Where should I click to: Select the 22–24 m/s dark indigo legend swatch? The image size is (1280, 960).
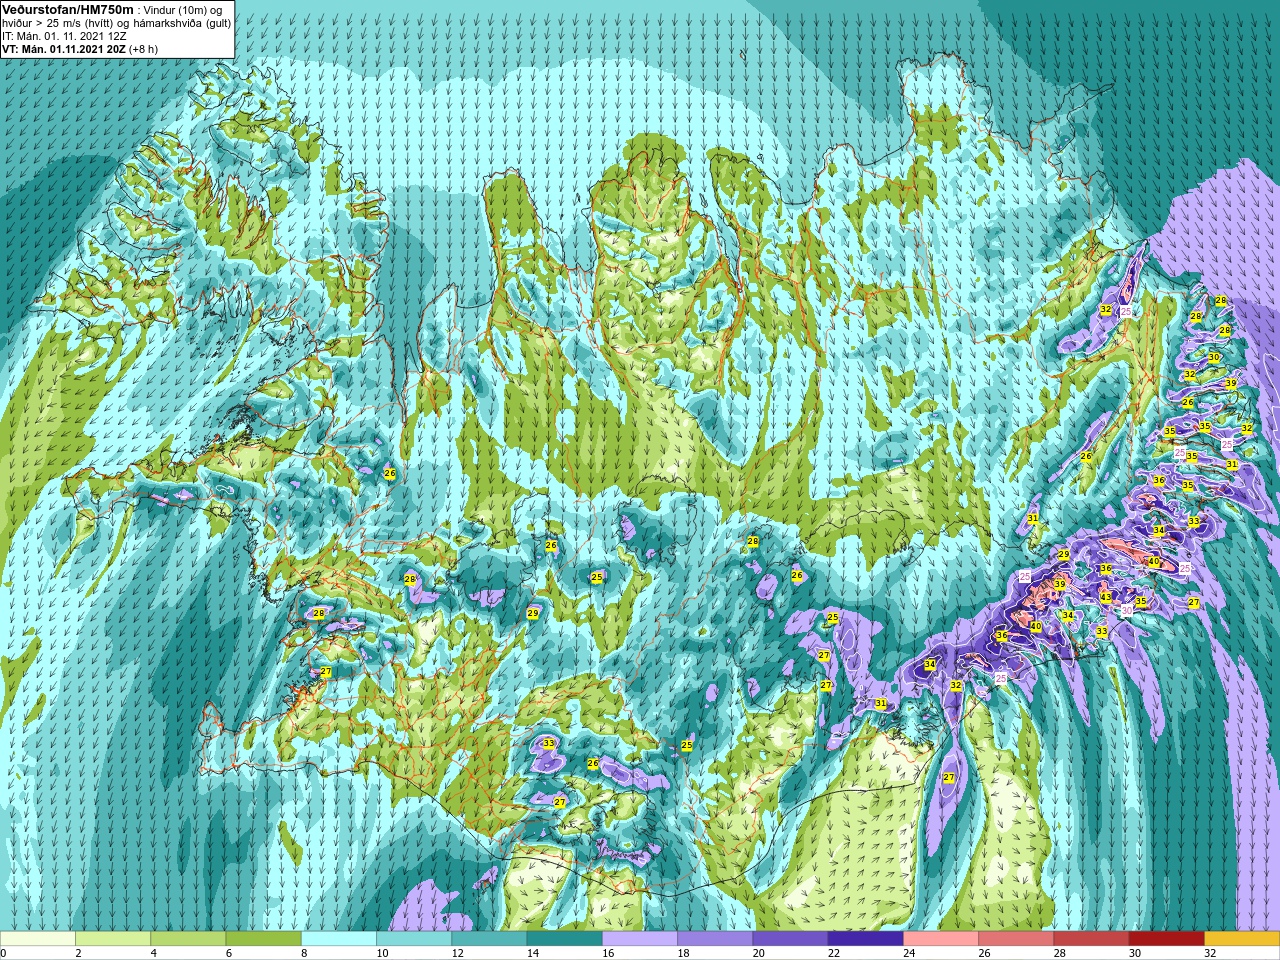[x=865, y=939]
